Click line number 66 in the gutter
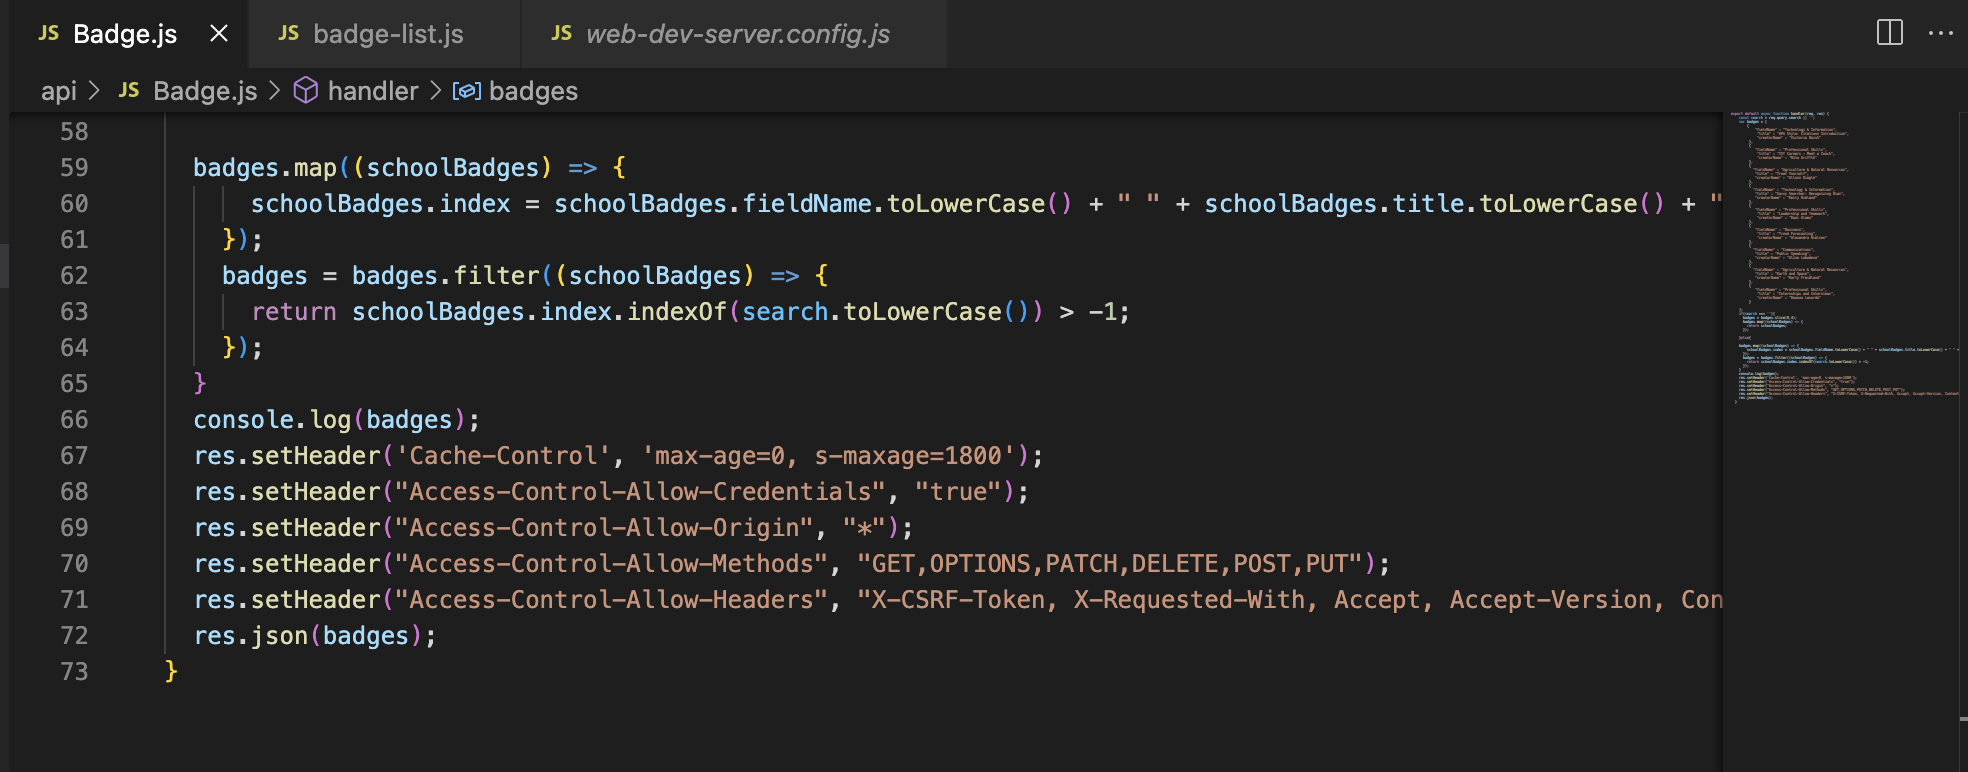1968x772 pixels. click(74, 420)
